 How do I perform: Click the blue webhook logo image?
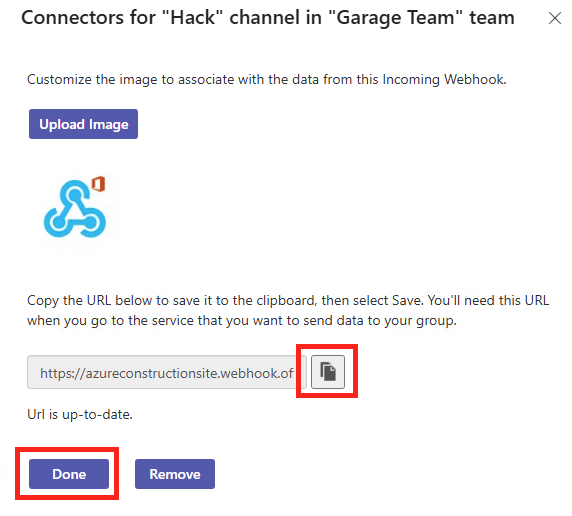(75, 209)
